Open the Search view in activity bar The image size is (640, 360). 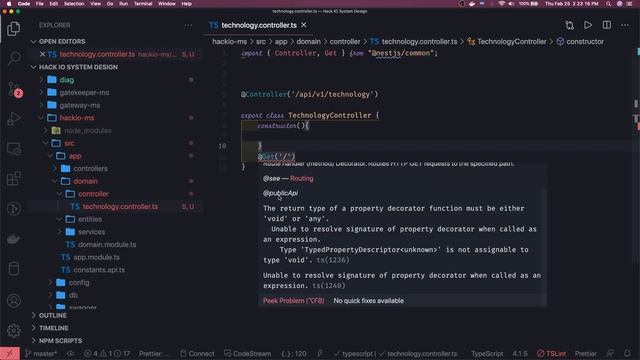(13, 58)
